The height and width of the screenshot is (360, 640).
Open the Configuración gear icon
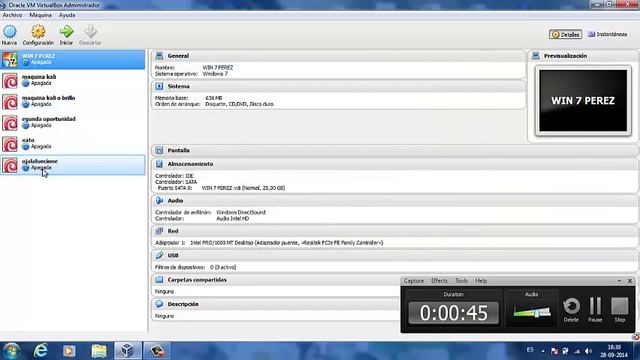[38, 32]
